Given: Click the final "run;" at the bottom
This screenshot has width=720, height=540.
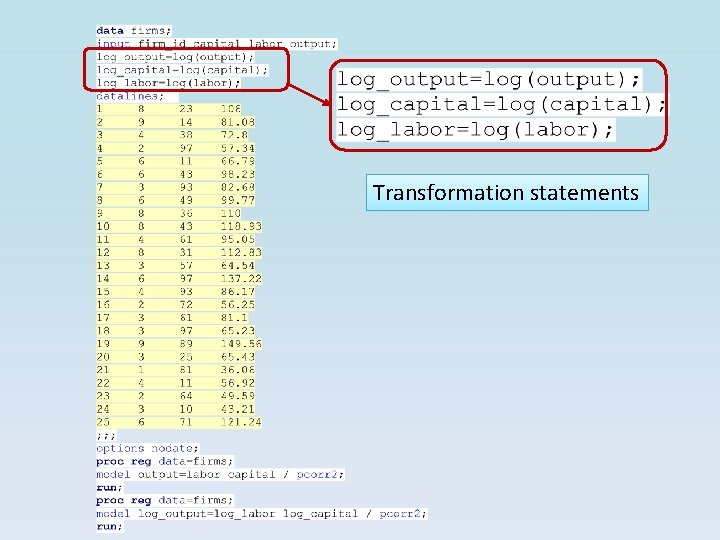Looking at the screenshot, I should [x=109, y=526].
